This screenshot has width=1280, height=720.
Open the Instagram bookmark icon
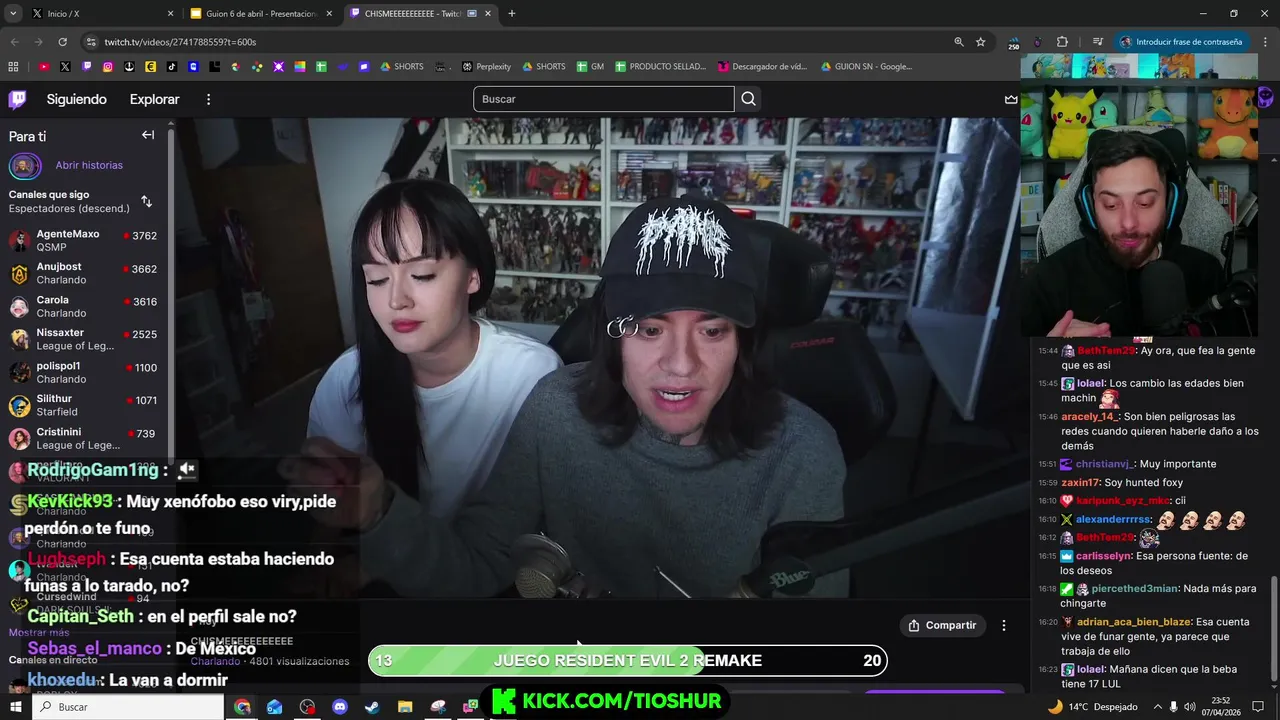[108, 67]
